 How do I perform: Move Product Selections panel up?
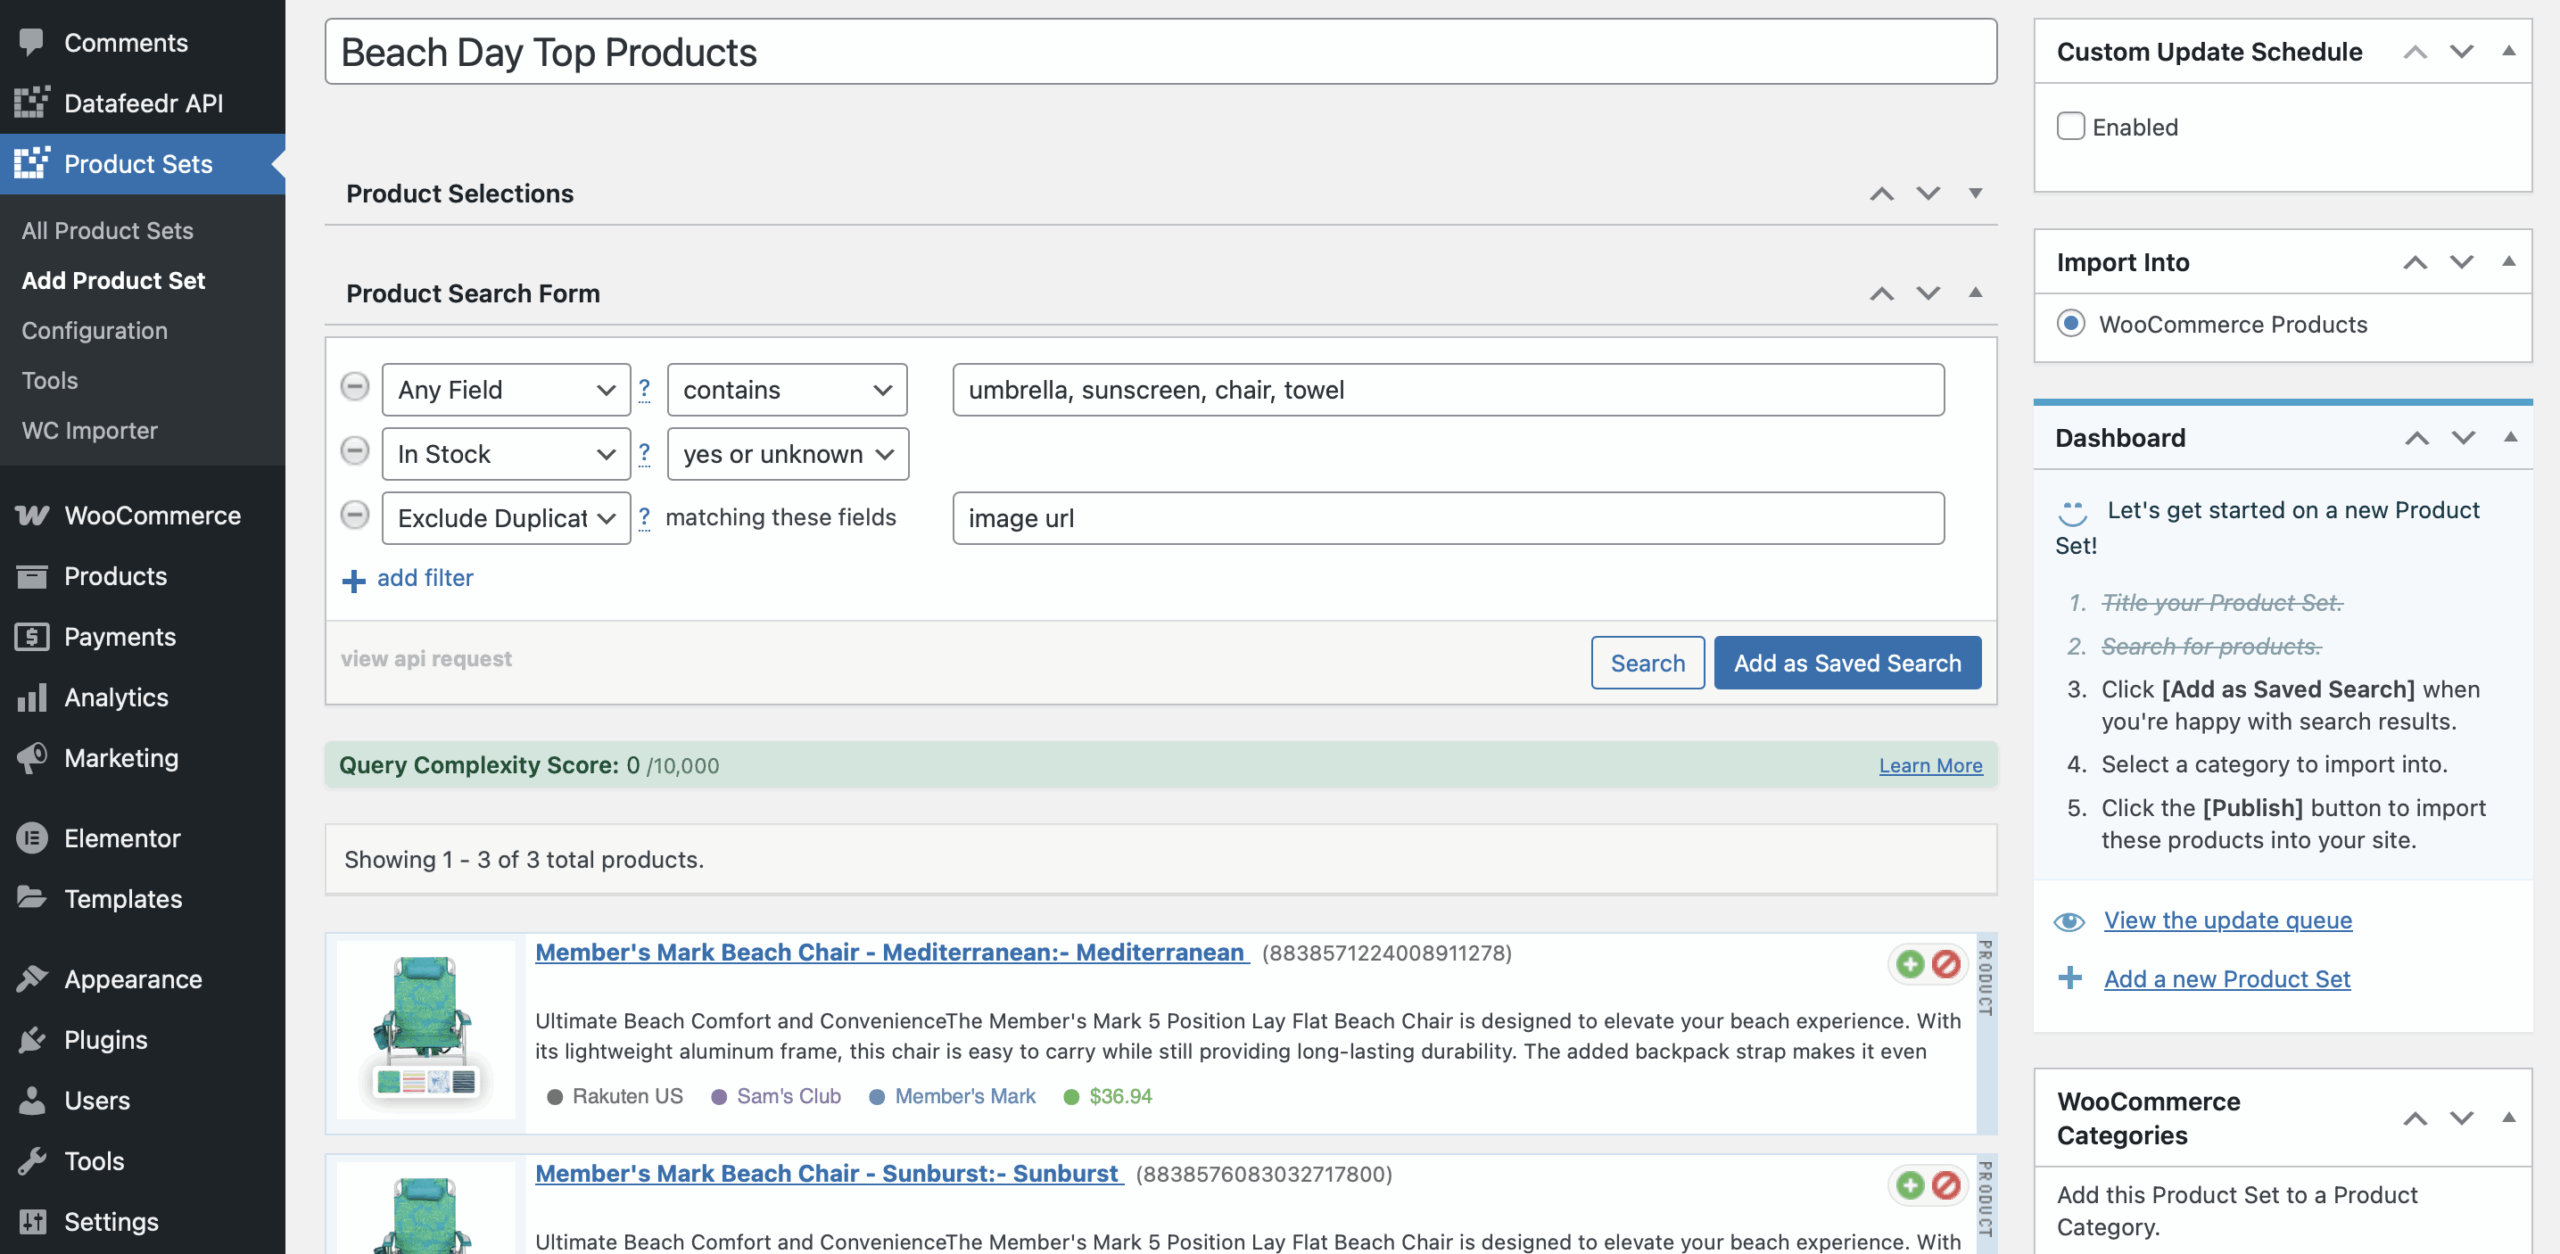[x=1882, y=193]
